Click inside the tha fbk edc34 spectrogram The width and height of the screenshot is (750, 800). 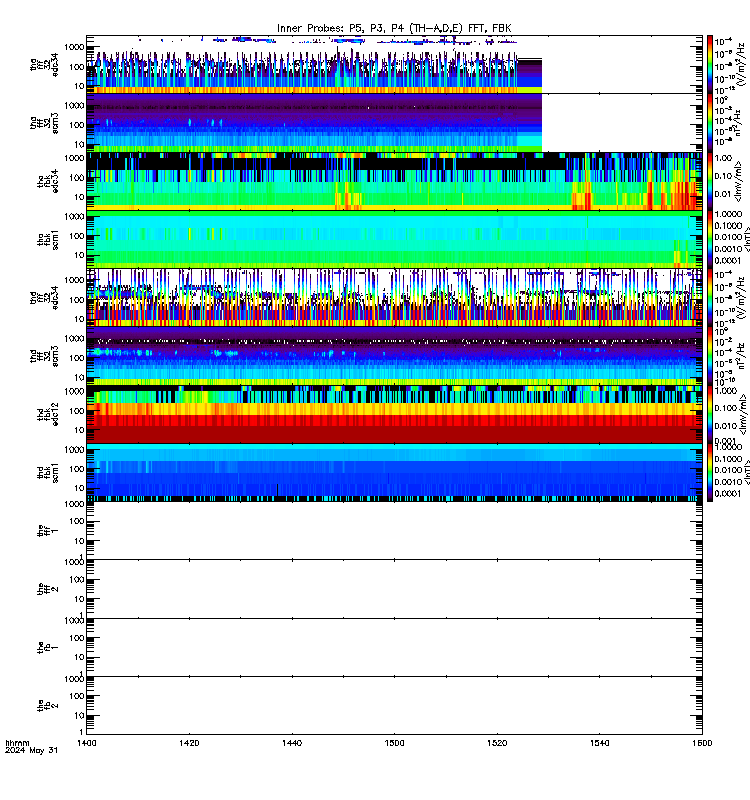pos(394,181)
